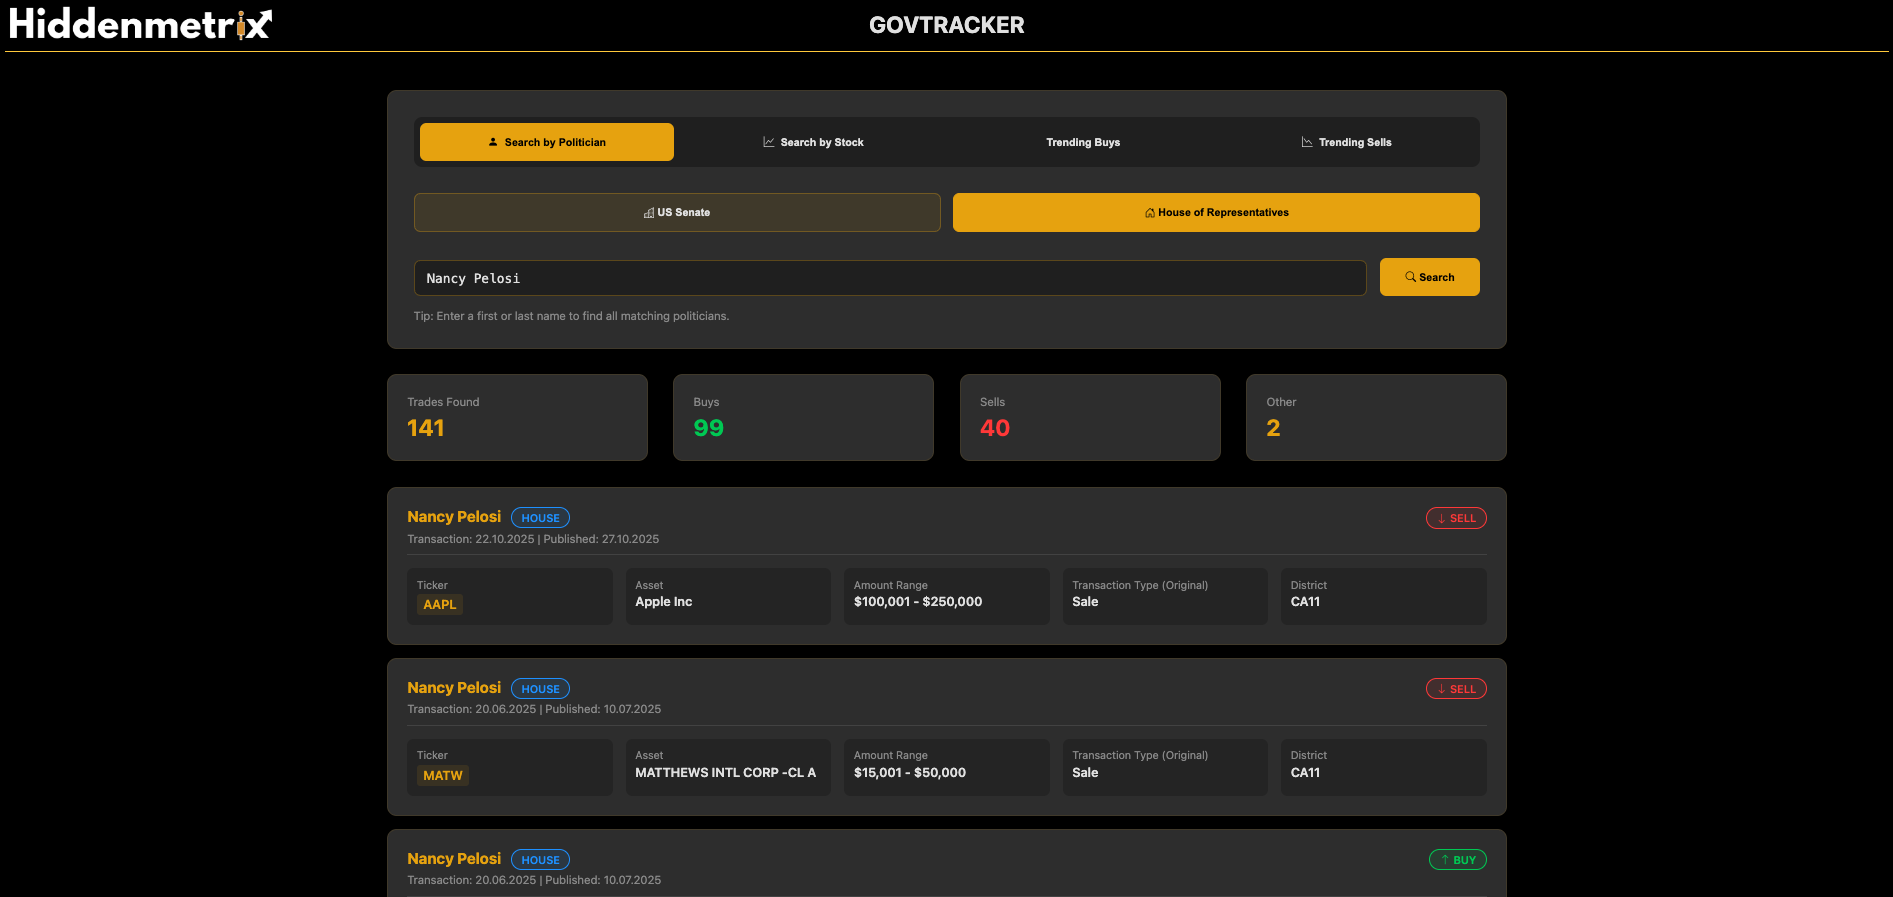Open the Trending Sells tab
This screenshot has height=897, width=1893.
1346,142
